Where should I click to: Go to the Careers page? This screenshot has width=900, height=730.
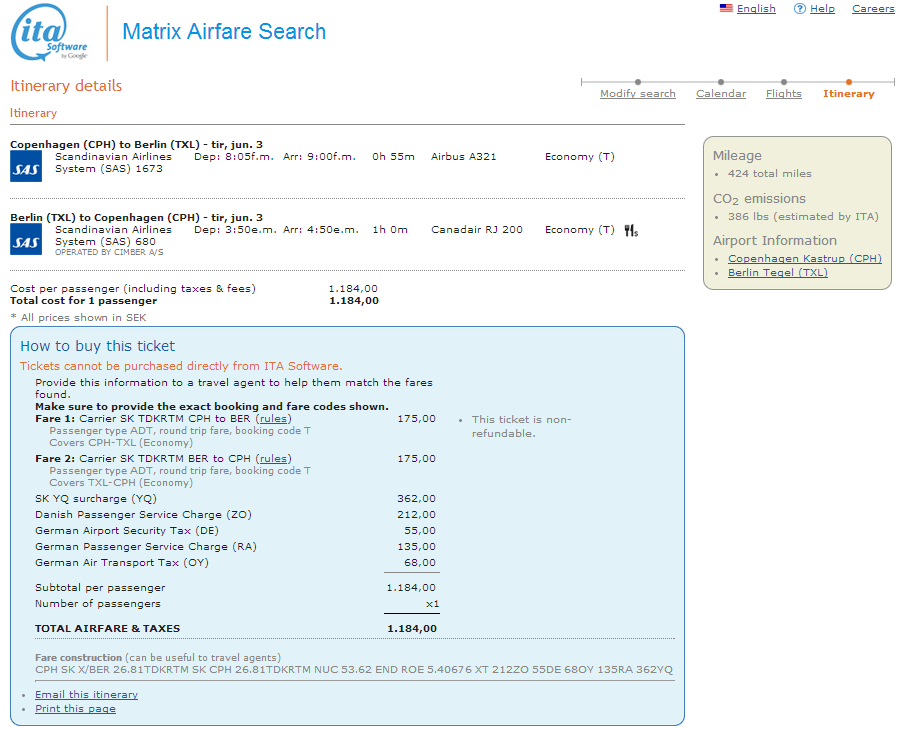pos(873,9)
